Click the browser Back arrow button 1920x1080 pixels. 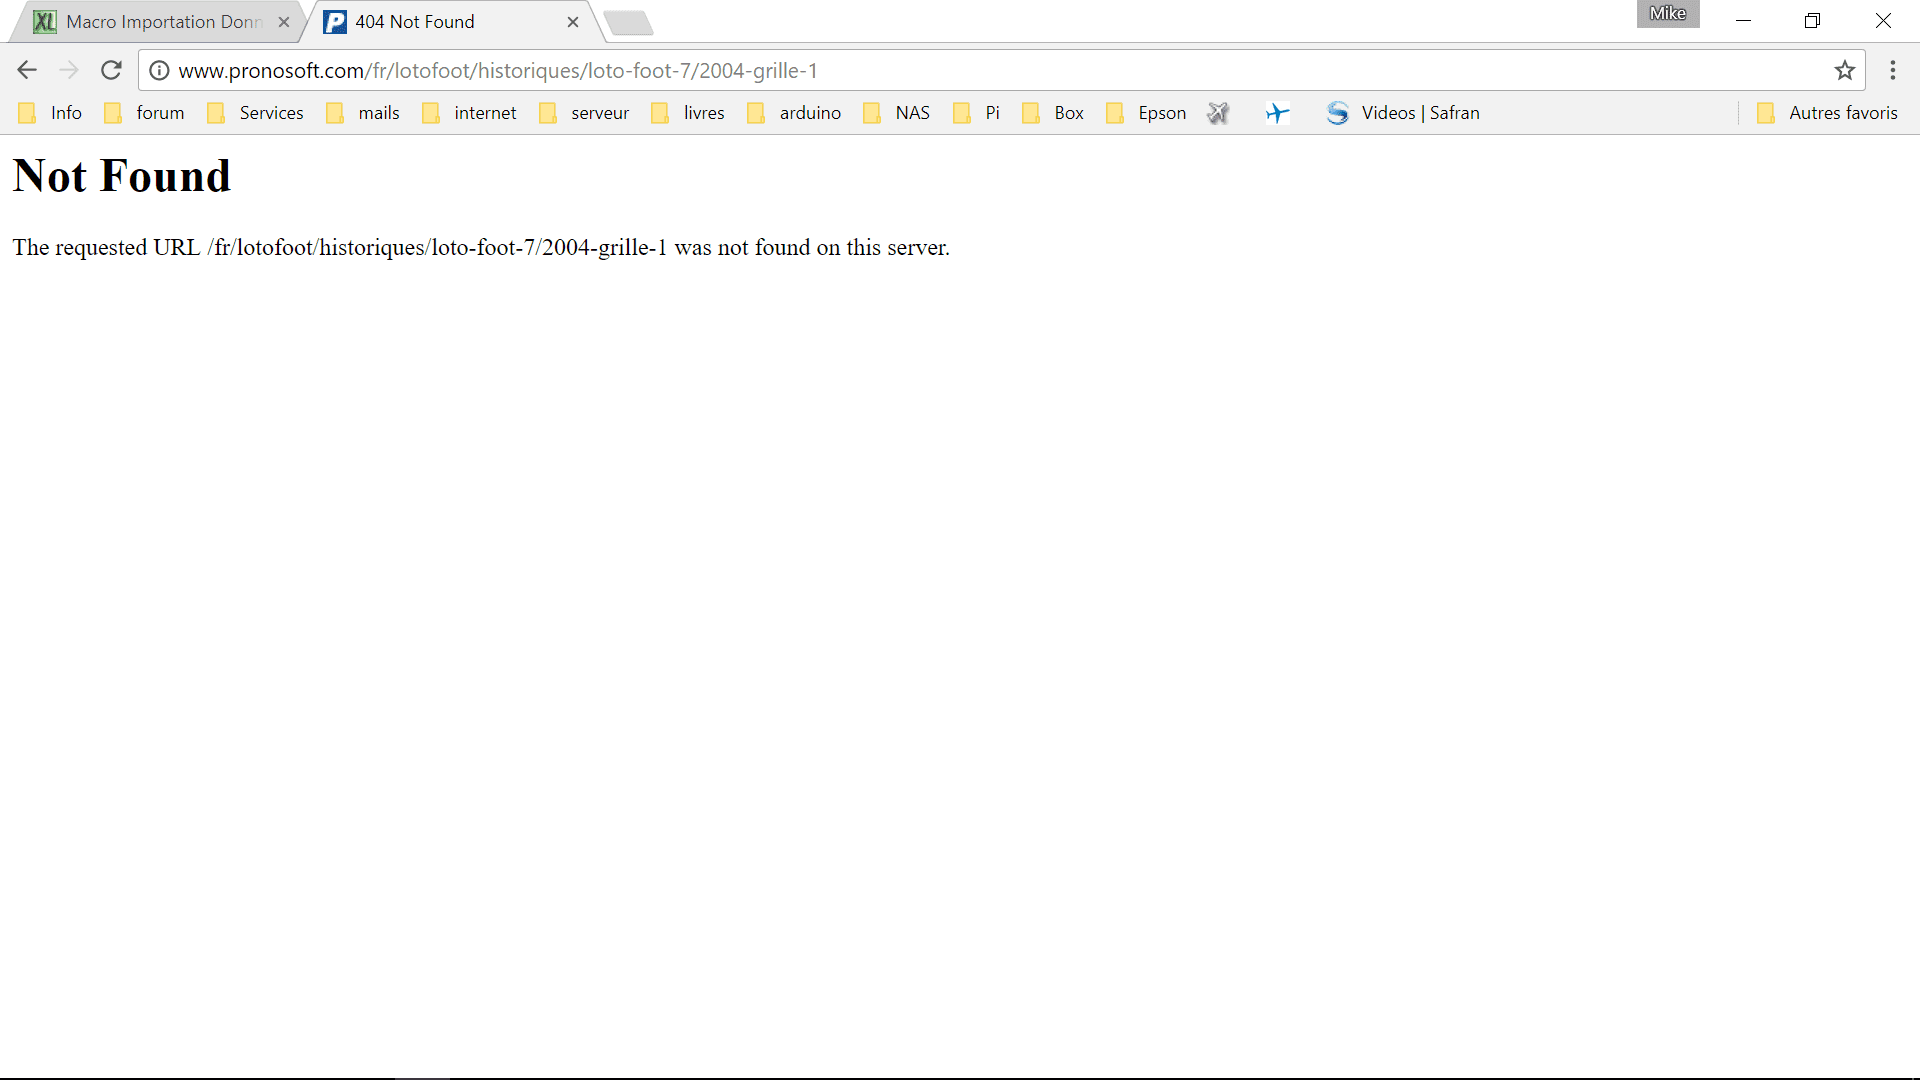(27, 70)
